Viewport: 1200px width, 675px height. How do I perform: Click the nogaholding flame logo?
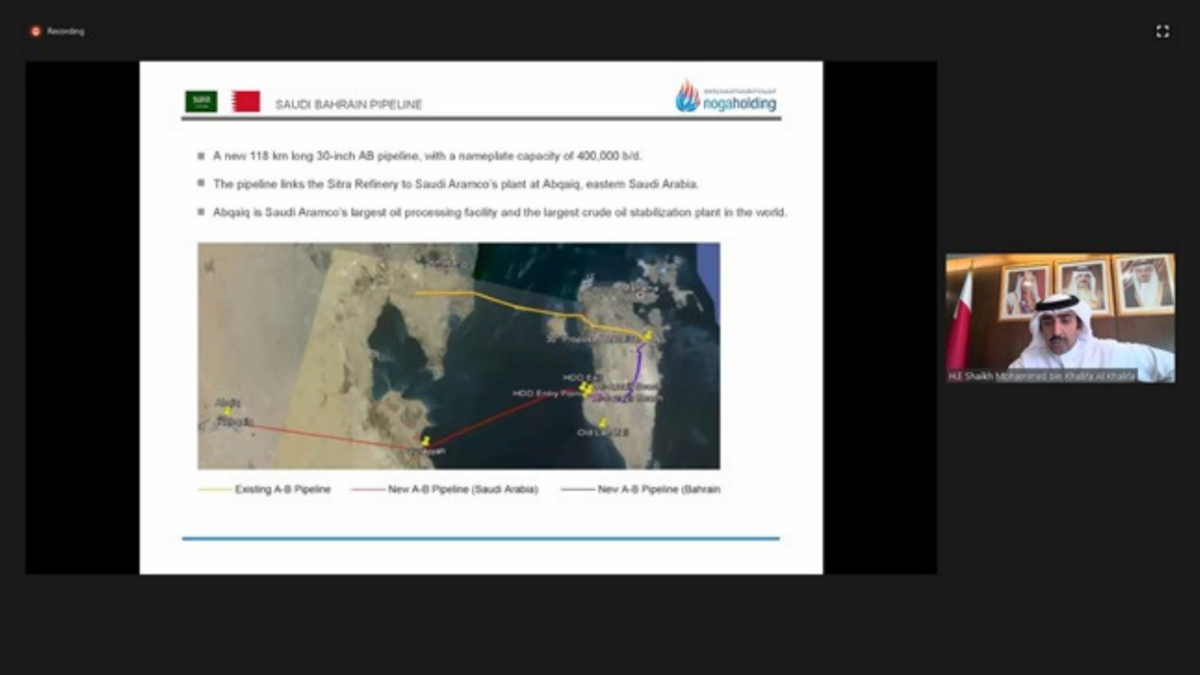688,97
